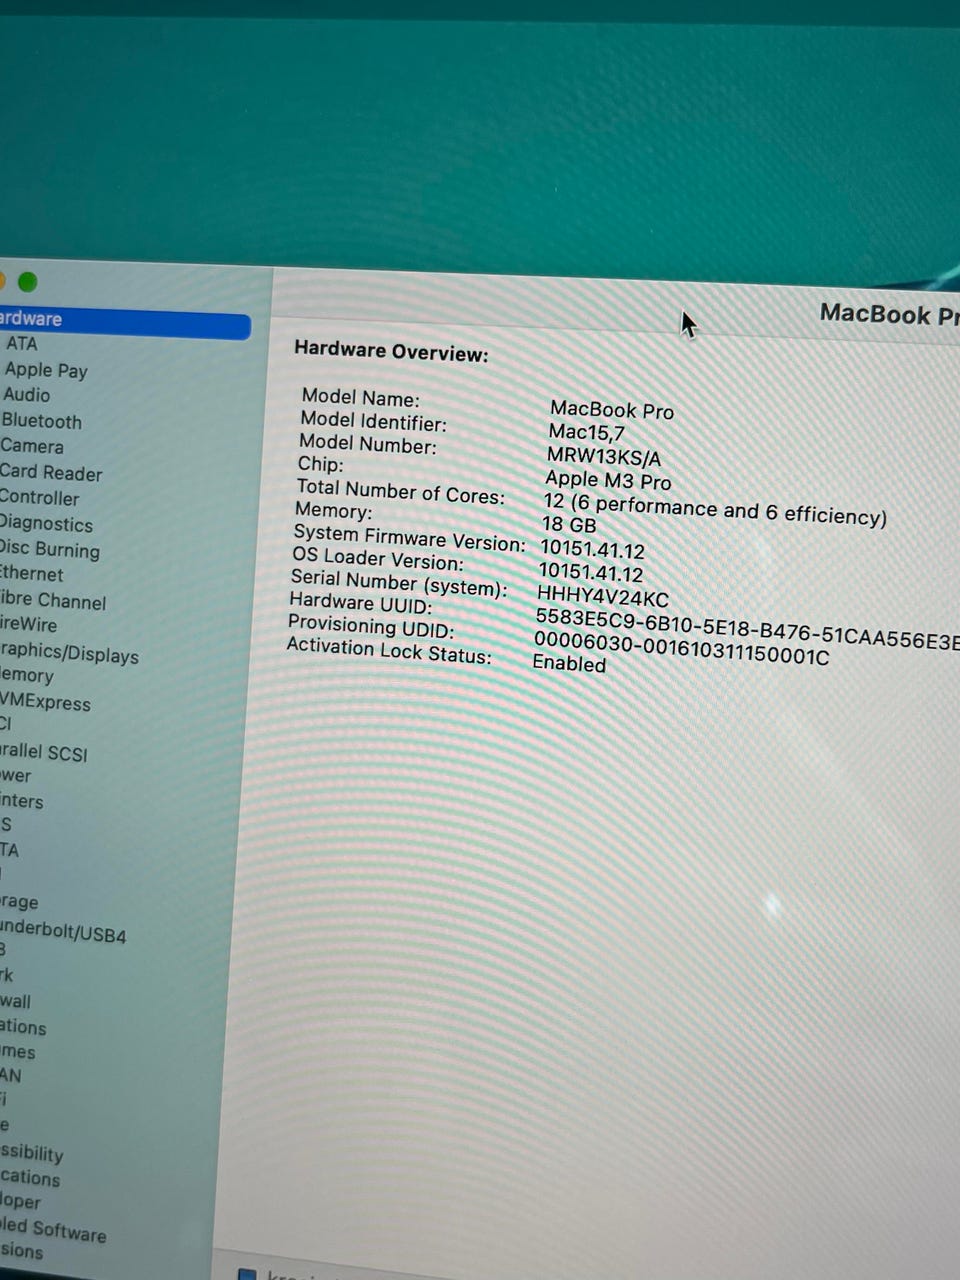960x1280 pixels.
Task: Show Bluetooth hardware details
Action: tap(41, 421)
